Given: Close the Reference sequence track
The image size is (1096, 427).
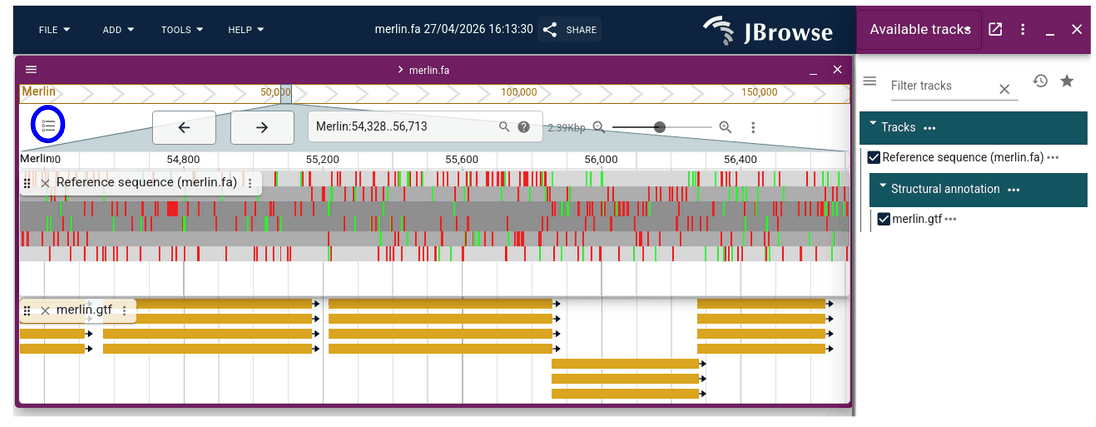Looking at the screenshot, I should coord(45,183).
